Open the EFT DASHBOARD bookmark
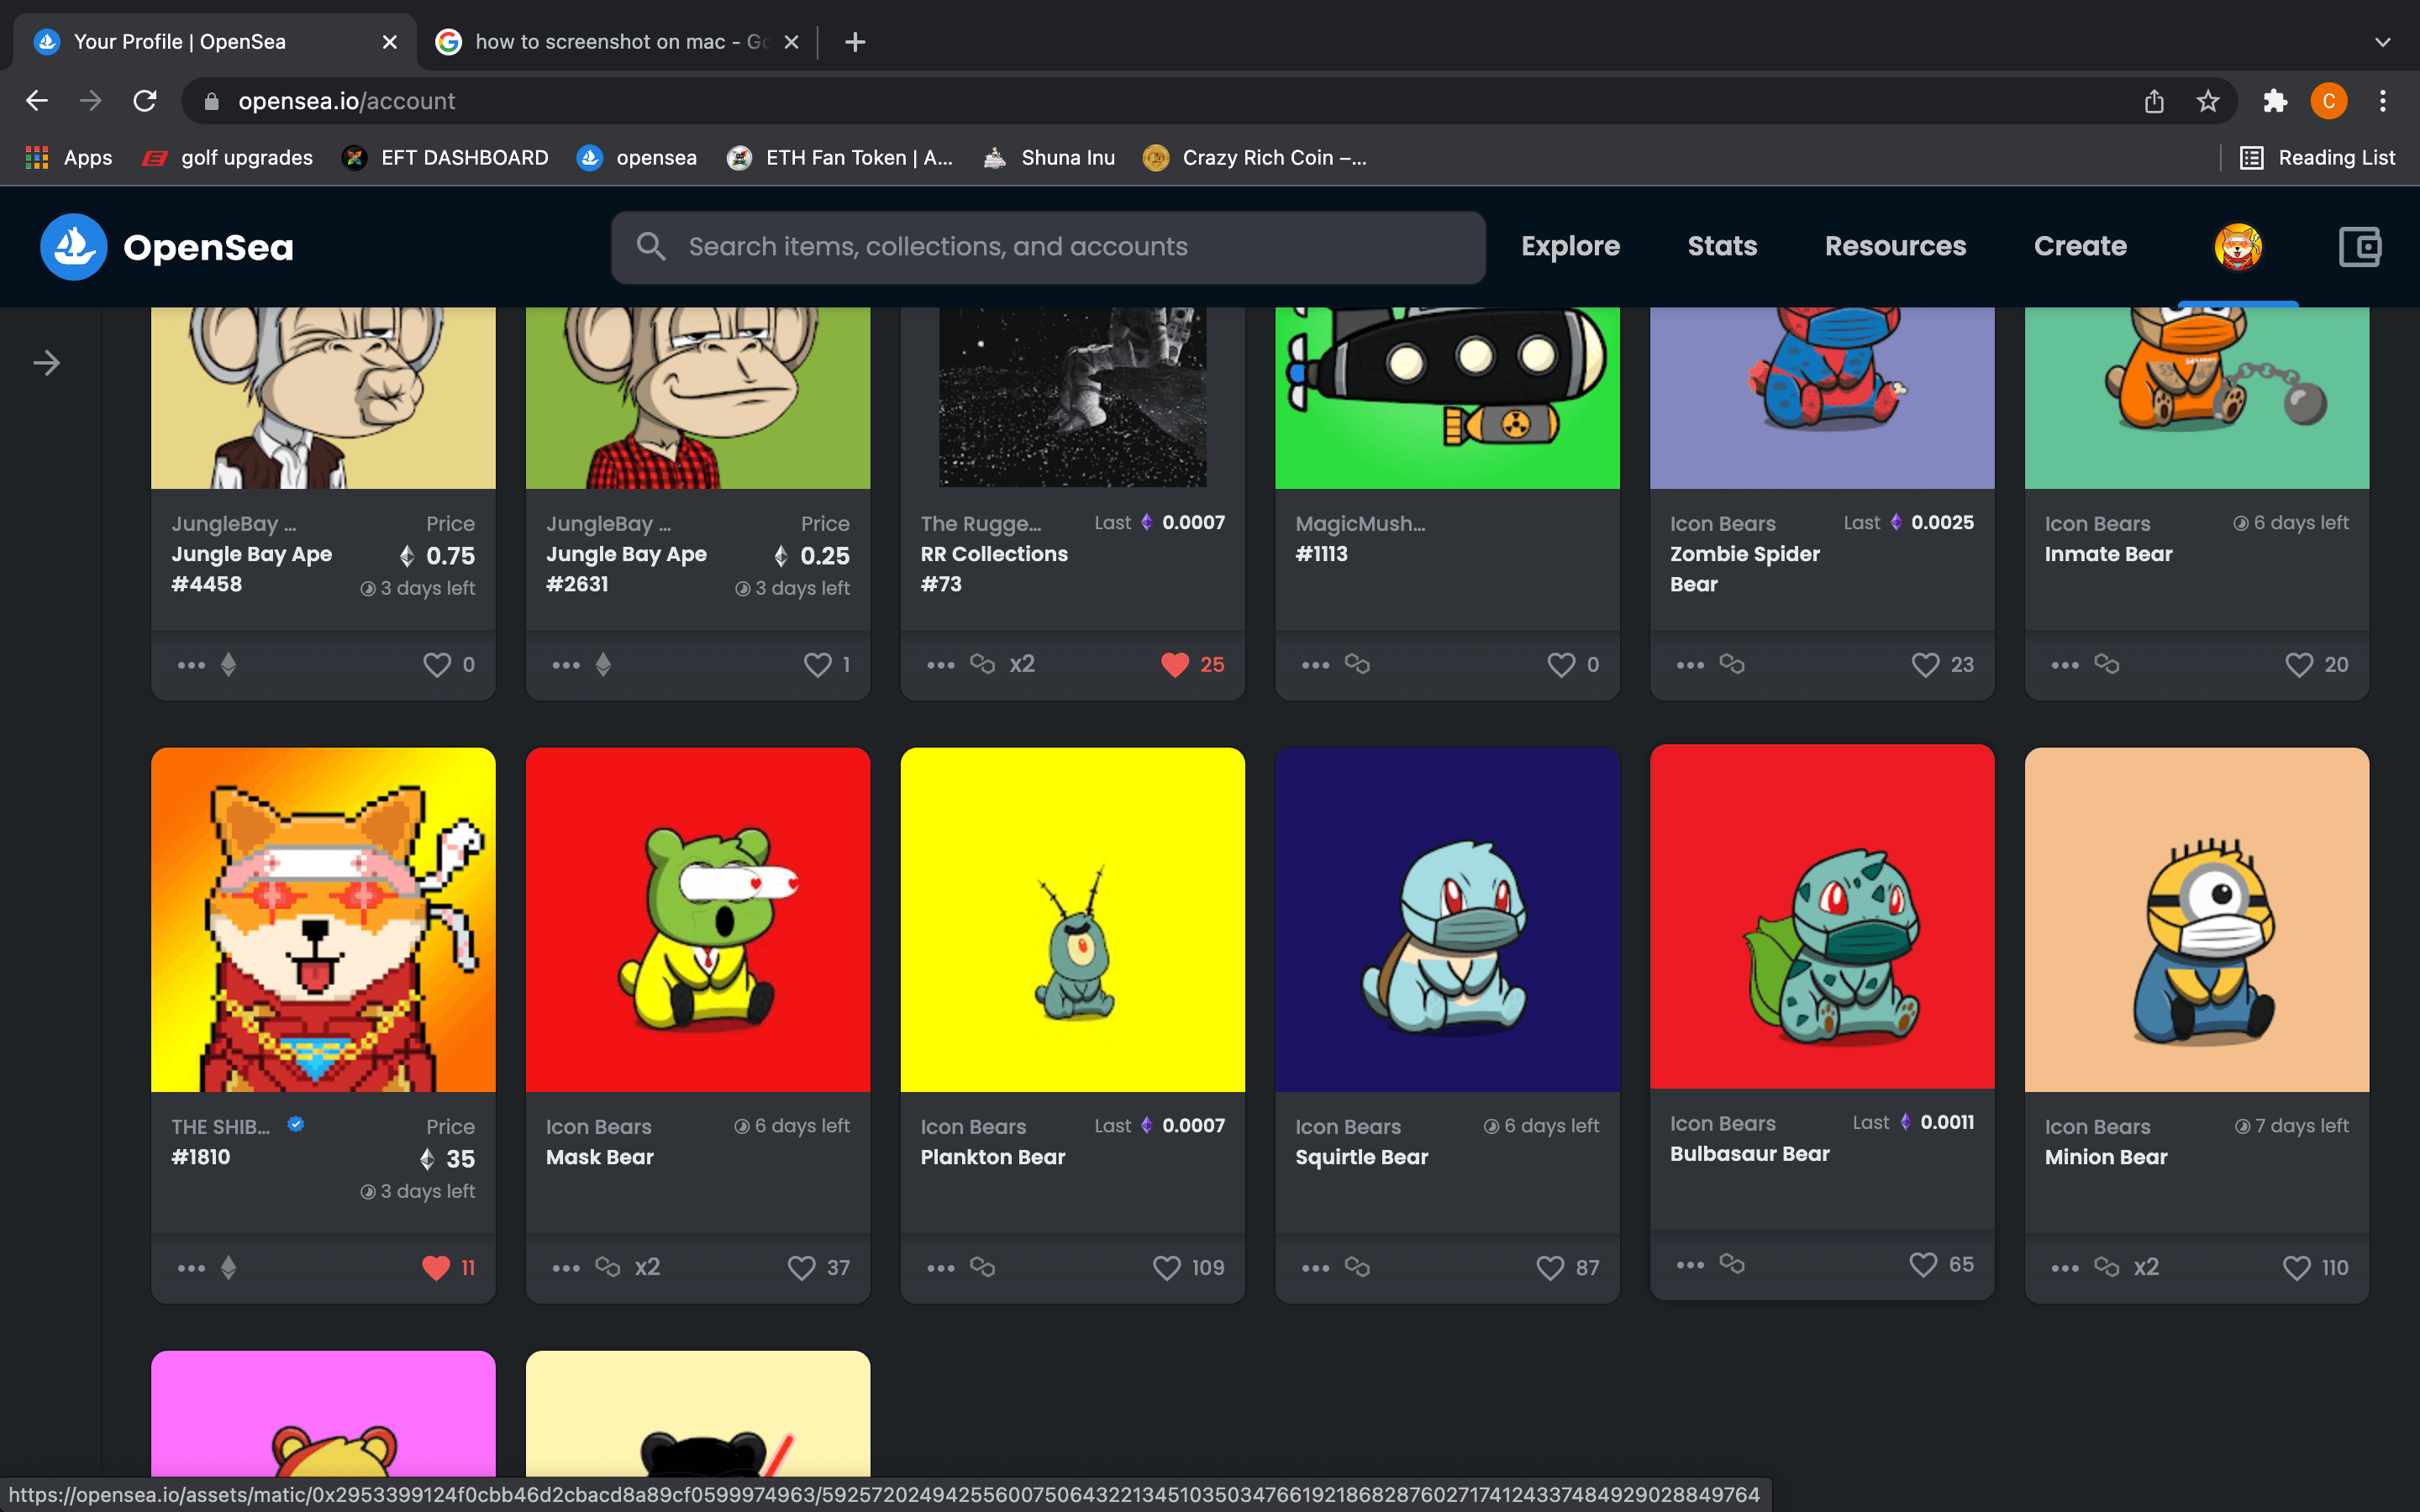 pos(446,157)
